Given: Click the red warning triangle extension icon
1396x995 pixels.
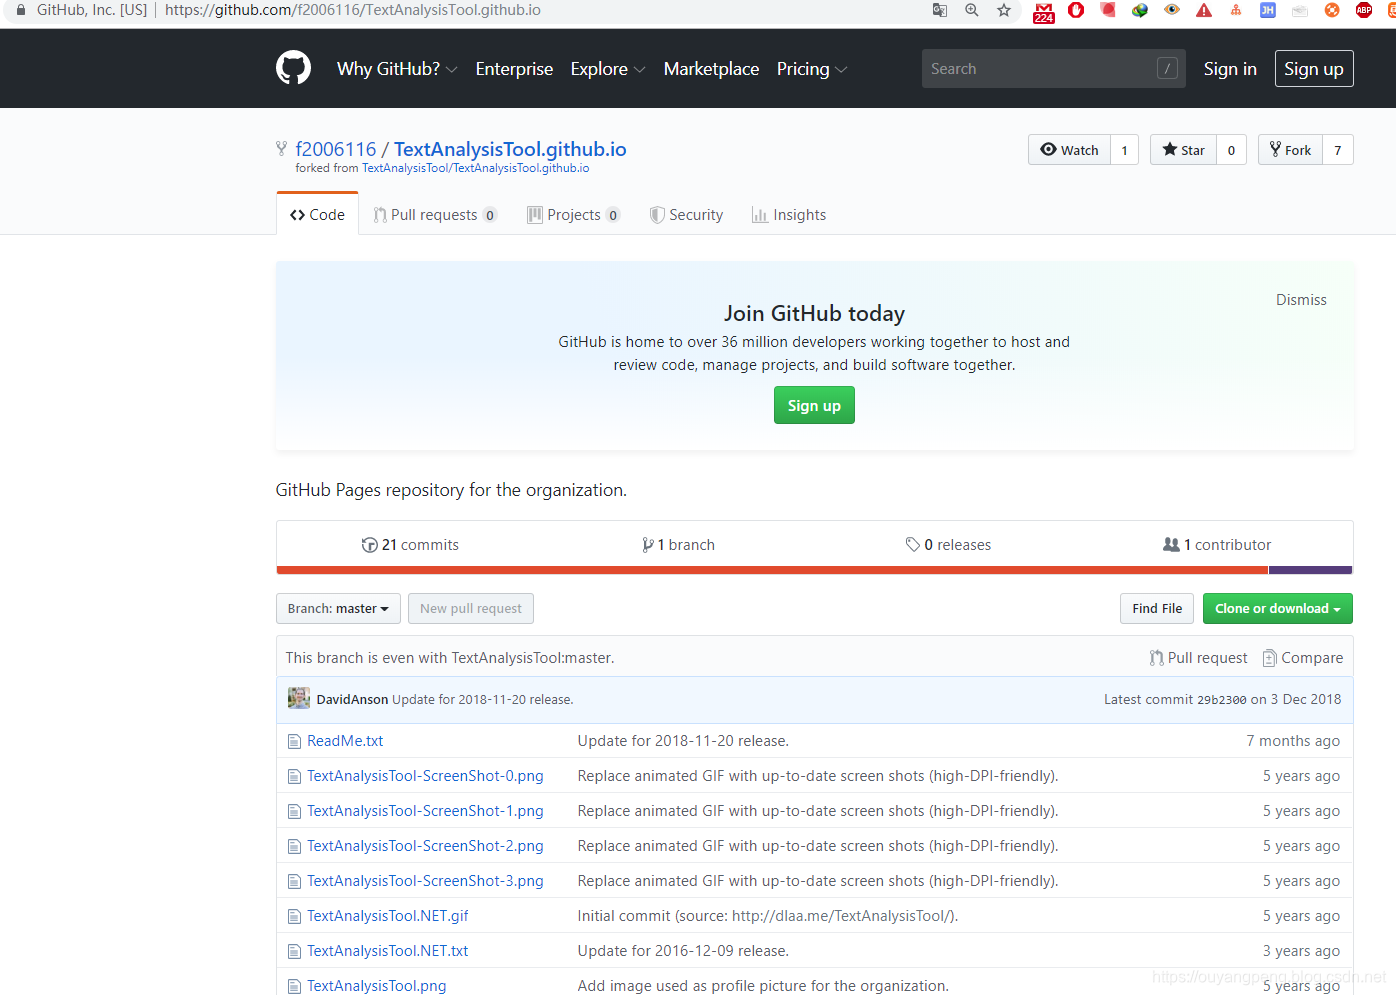Looking at the screenshot, I should pyautogui.click(x=1204, y=10).
